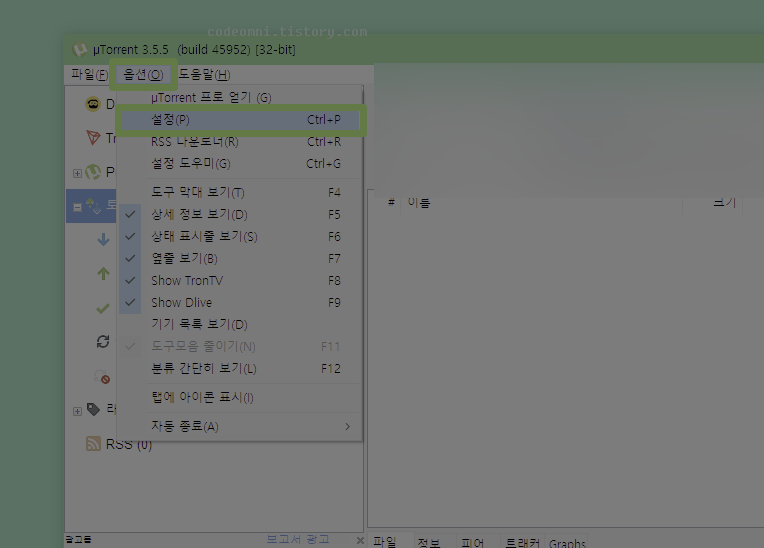Image resolution: width=764 pixels, height=548 pixels.
Task: Select the seeding green arrow icon
Action: tap(103, 274)
